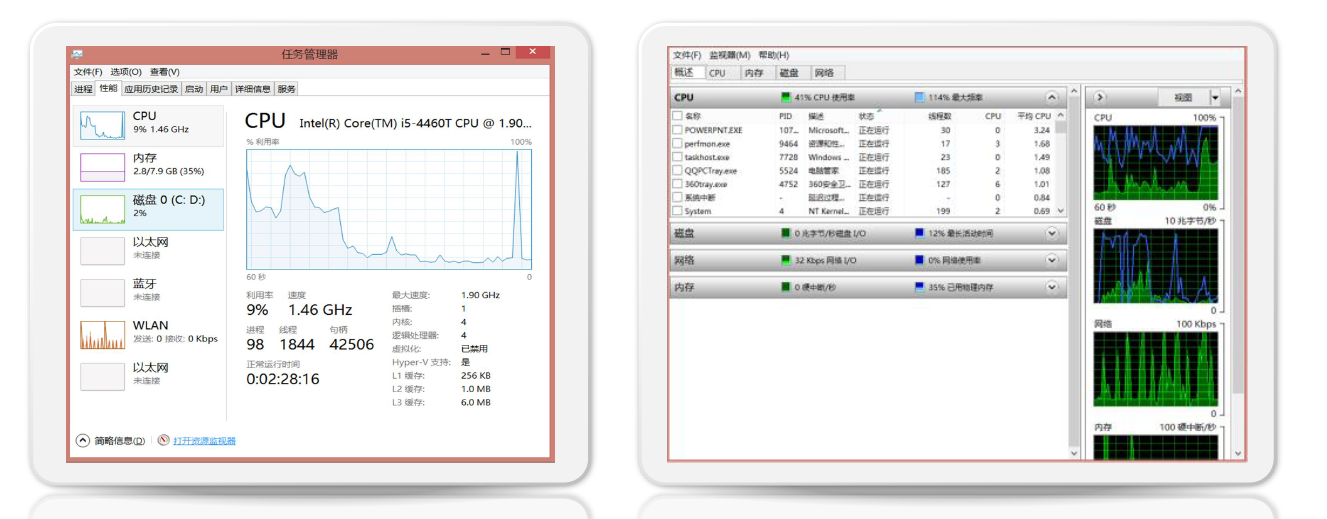This screenshot has width=1327, height=519.
Task: Click the CPU process list scrollbar up arrow
Action: tap(1060, 116)
